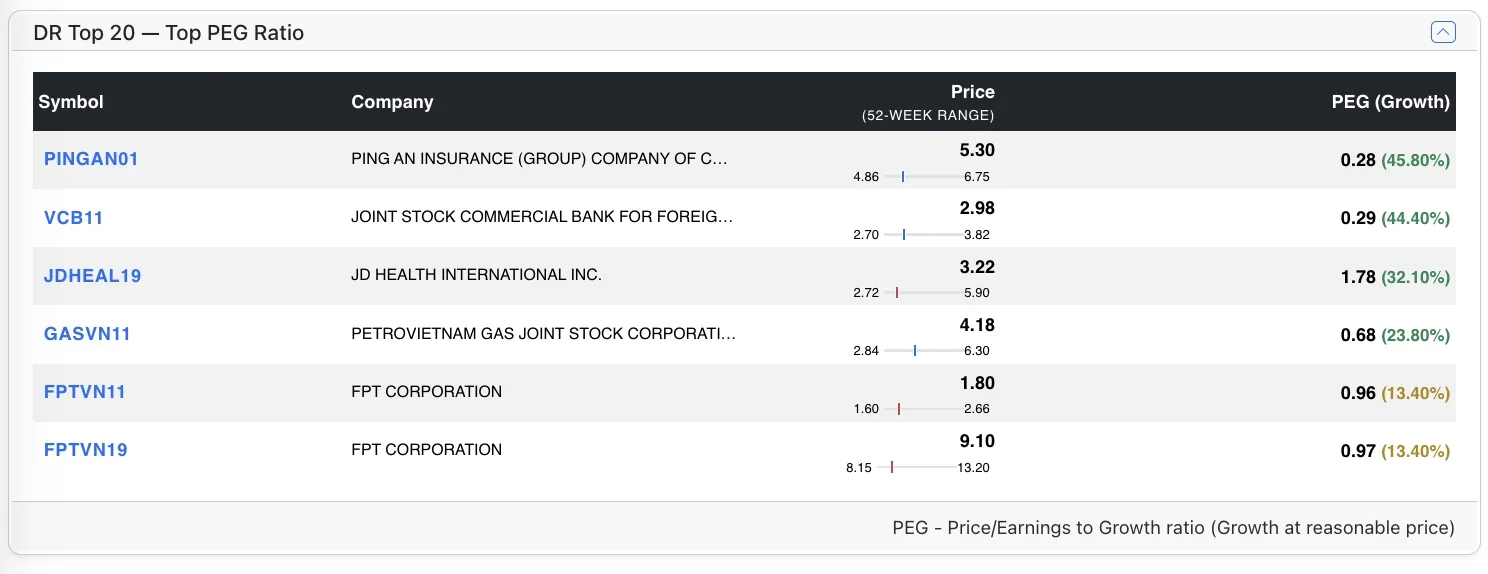Image resolution: width=1488 pixels, height=574 pixels.
Task: Click the 52-week low 8.15
Action: pos(859,467)
